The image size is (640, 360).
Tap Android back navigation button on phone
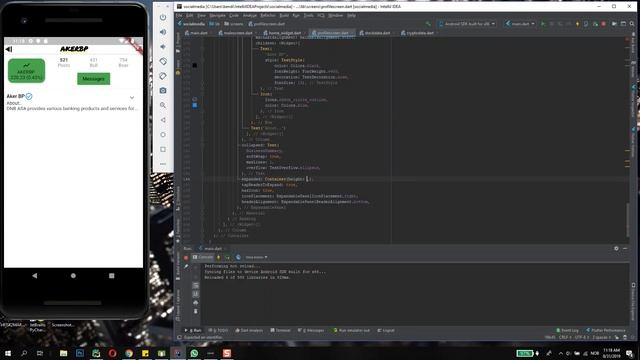(x=35, y=276)
